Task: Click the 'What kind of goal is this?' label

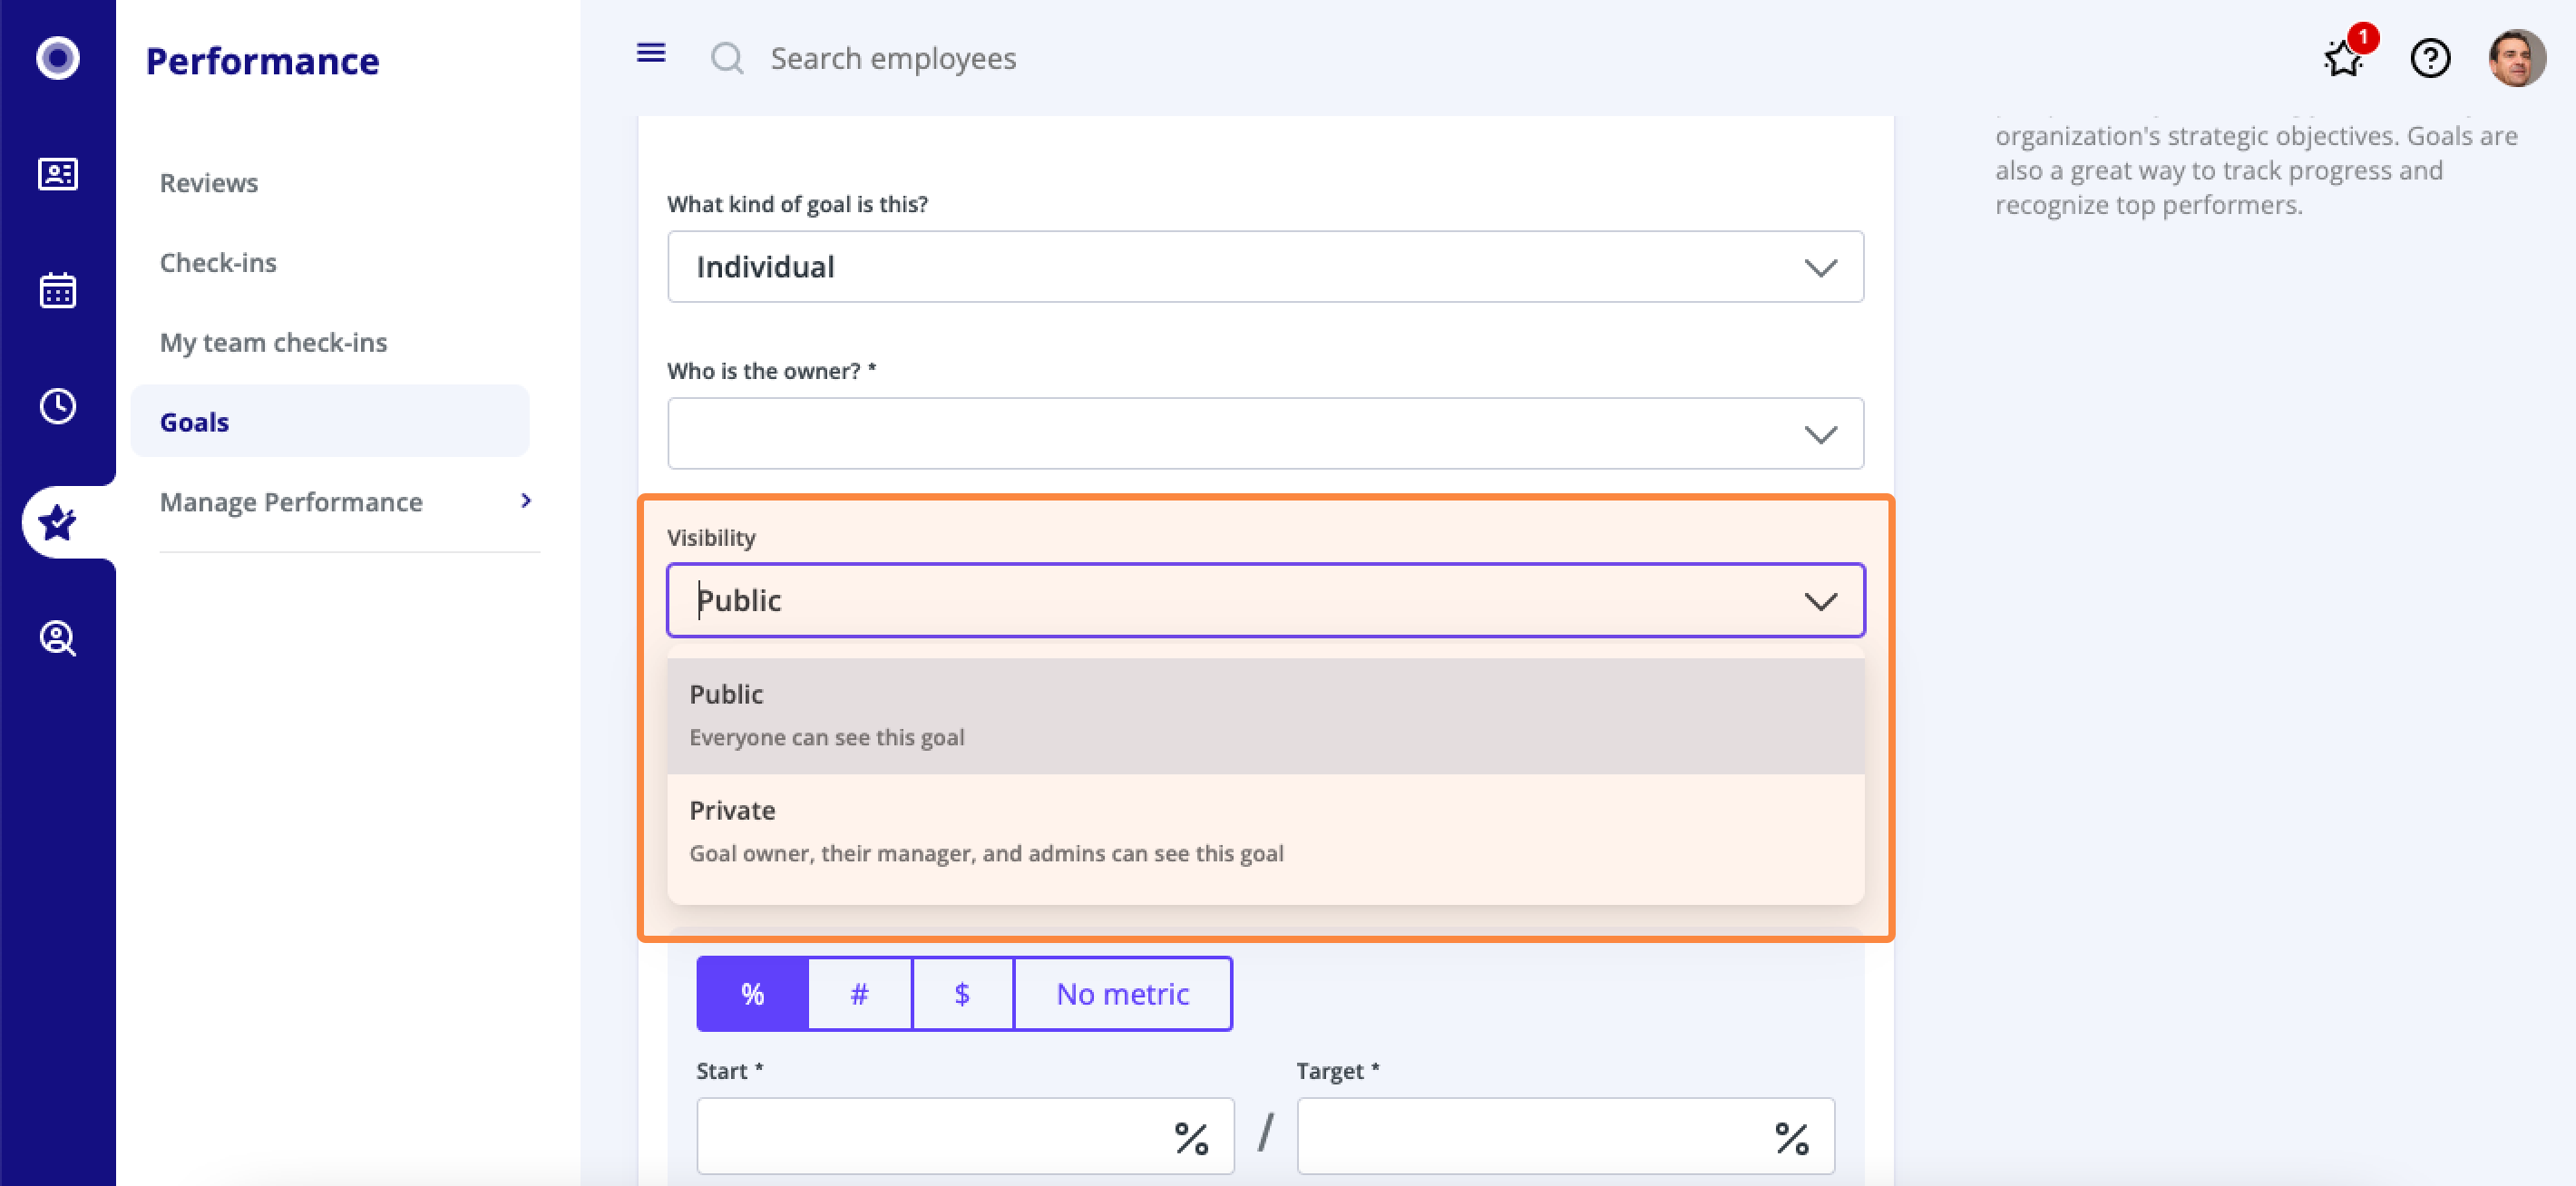Action: pyautogui.click(x=797, y=204)
